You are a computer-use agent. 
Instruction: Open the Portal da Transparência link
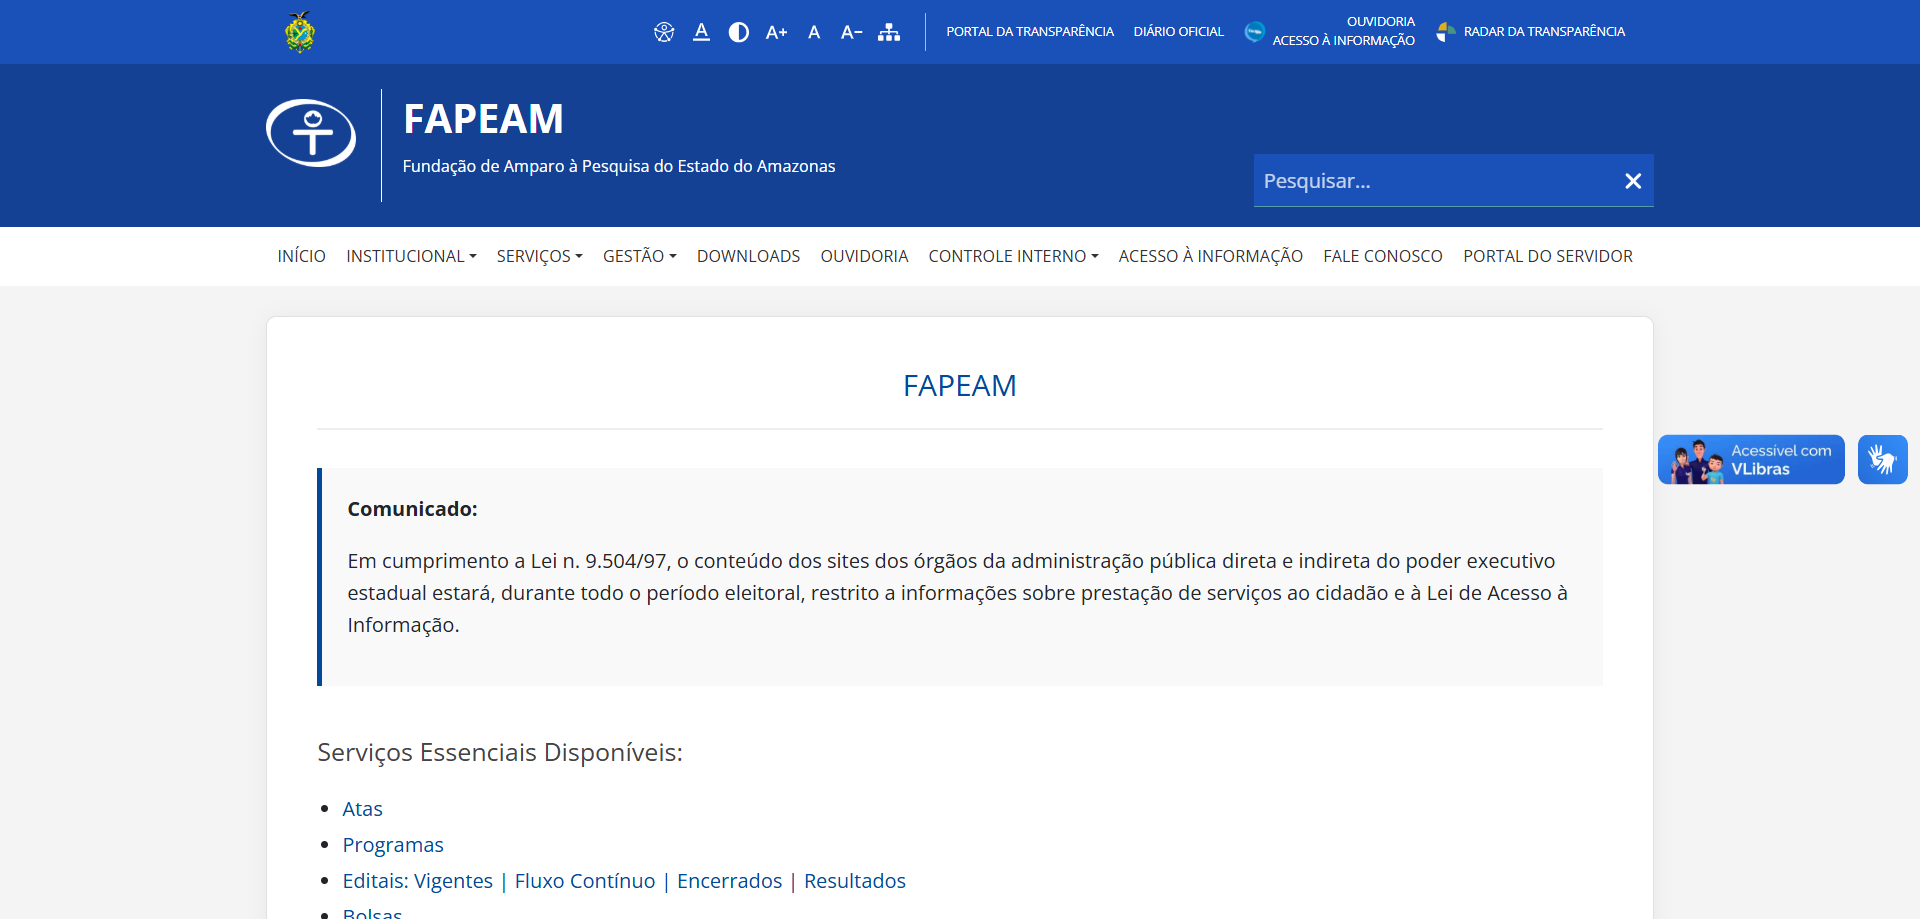[x=1030, y=32]
